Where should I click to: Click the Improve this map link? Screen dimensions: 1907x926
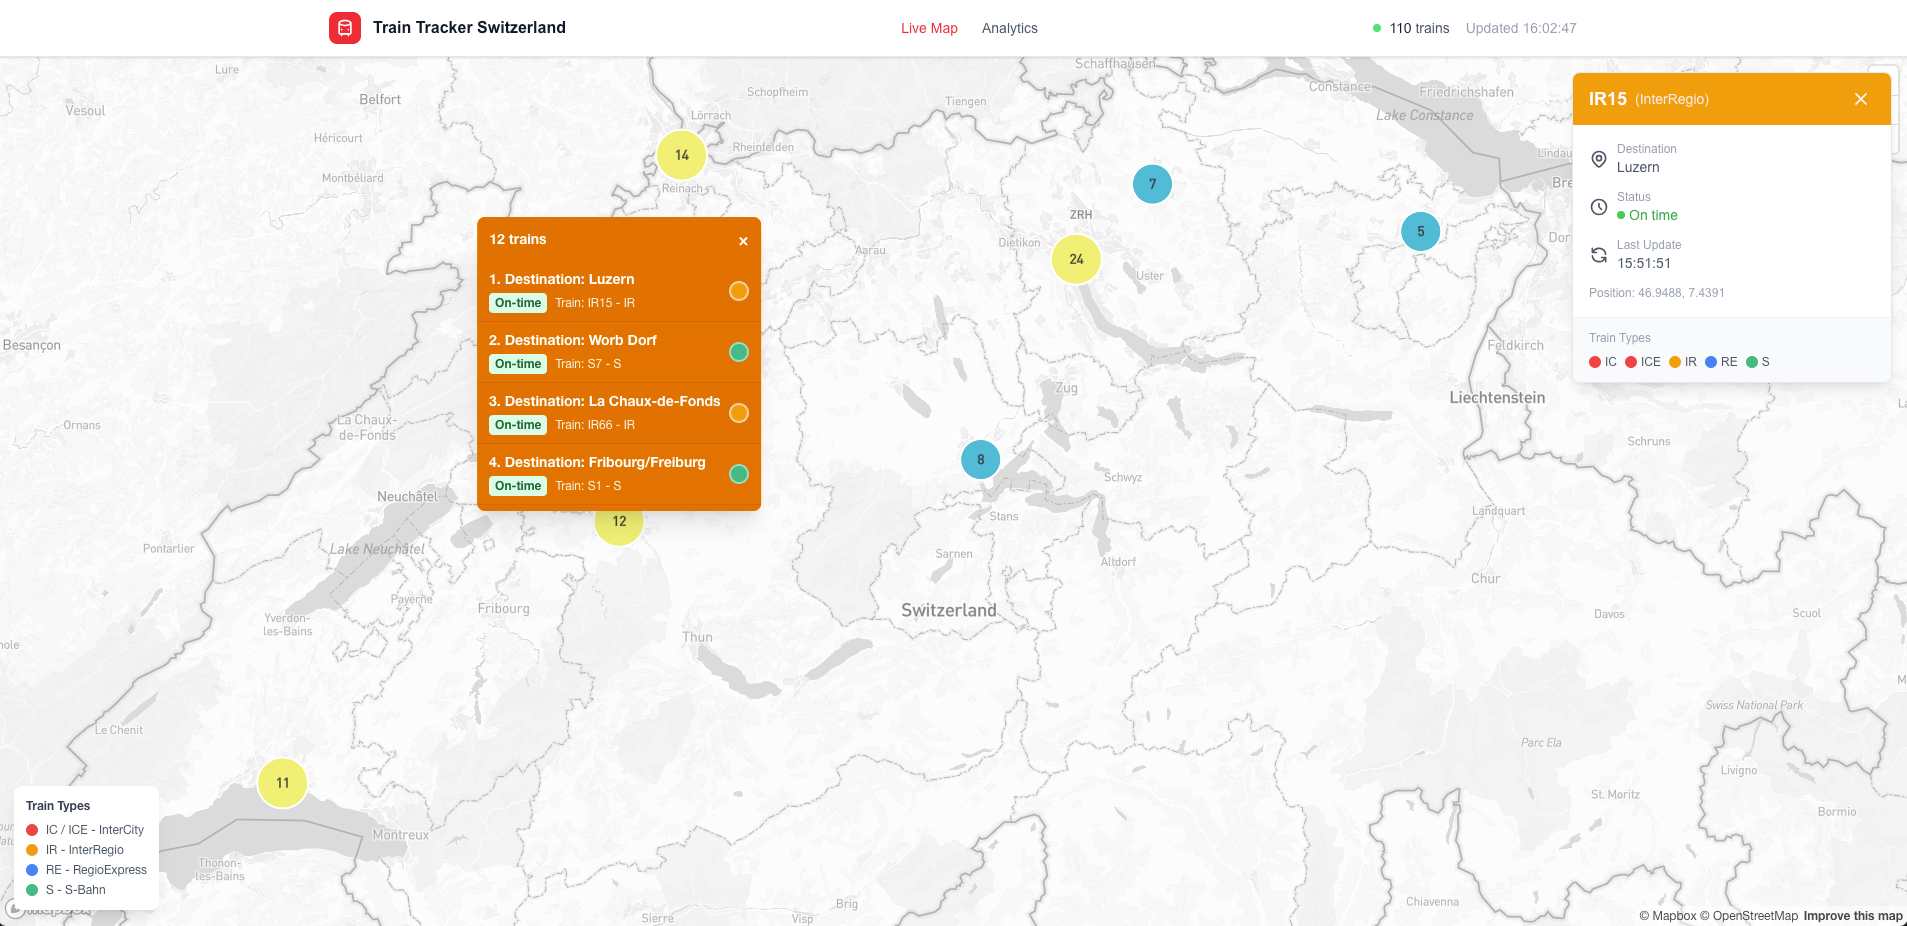pyautogui.click(x=1852, y=916)
